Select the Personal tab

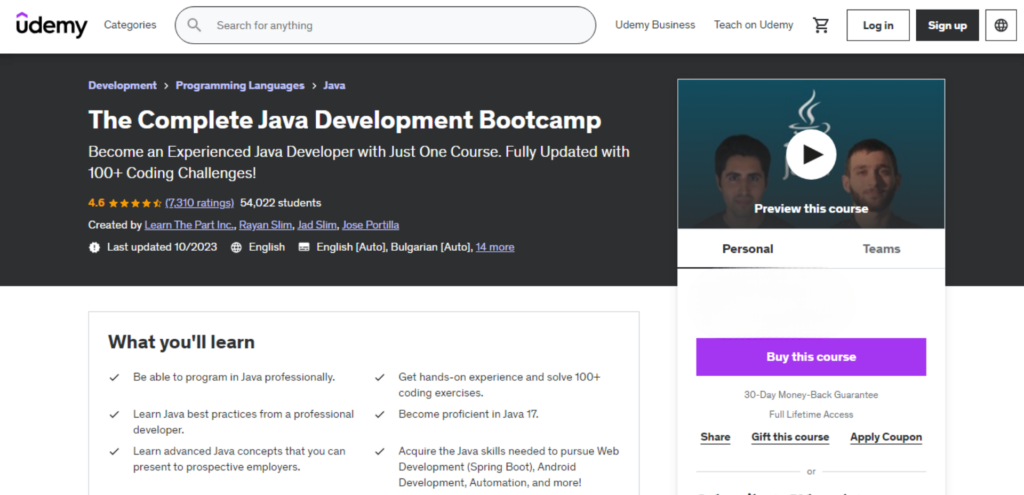click(x=747, y=249)
